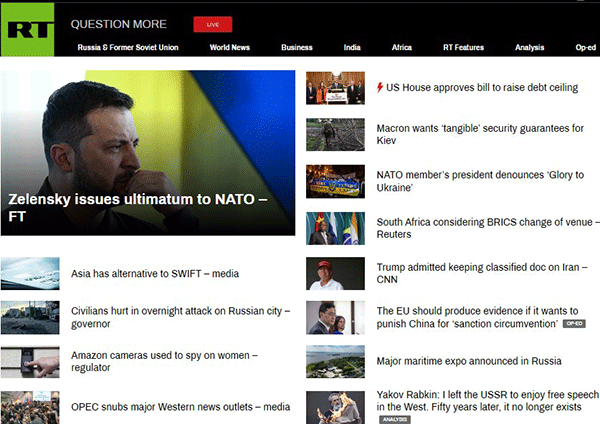Click the US House debt ceiling thumbnail
This screenshot has height=424, width=600.
[x=335, y=88]
